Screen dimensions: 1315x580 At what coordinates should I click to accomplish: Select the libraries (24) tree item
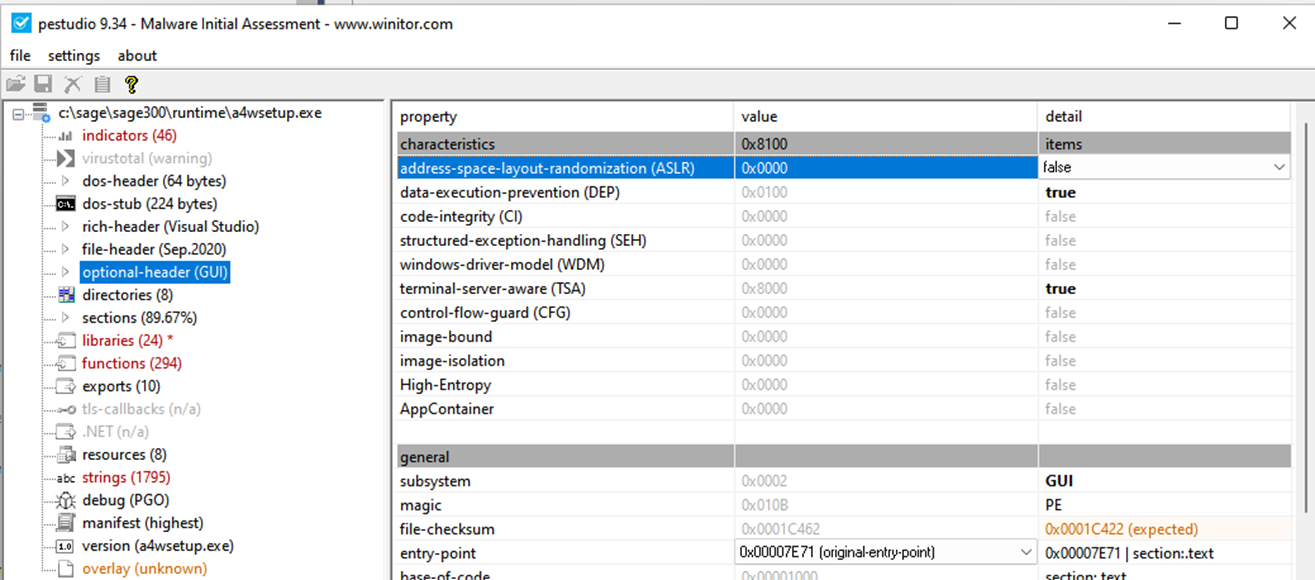pyautogui.click(x=121, y=341)
